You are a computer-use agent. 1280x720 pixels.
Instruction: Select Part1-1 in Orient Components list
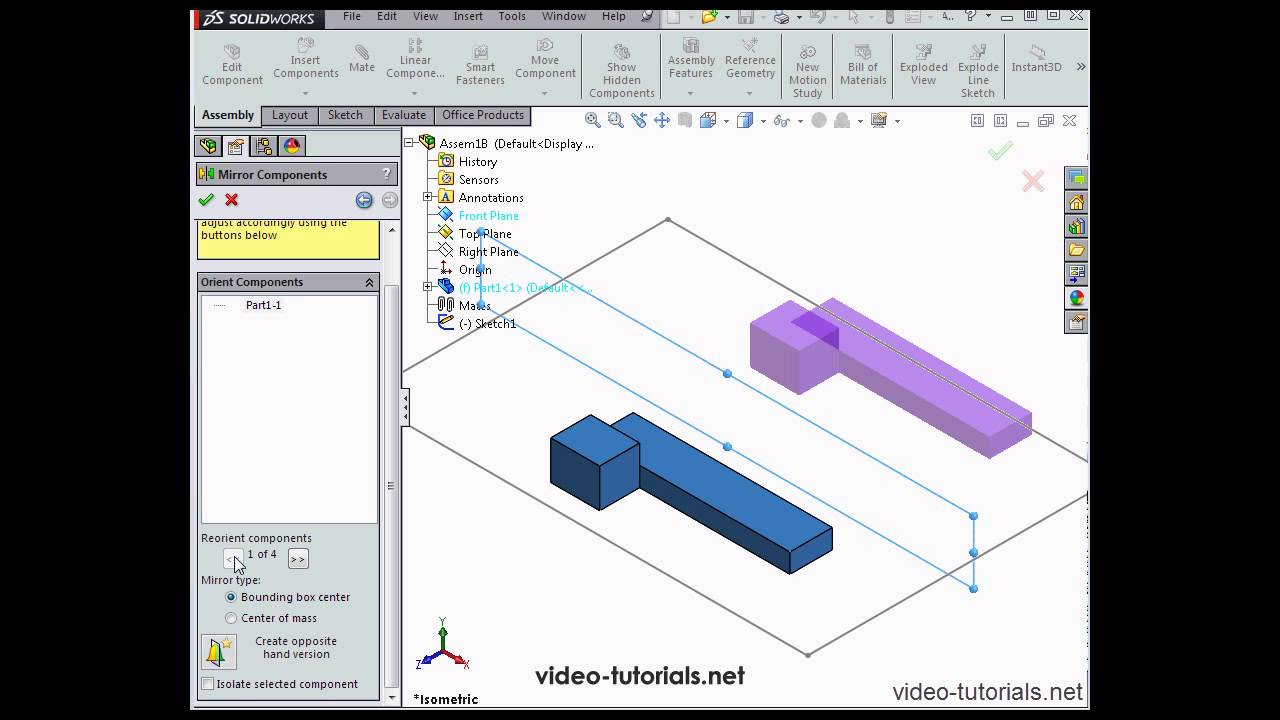click(x=263, y=305)
